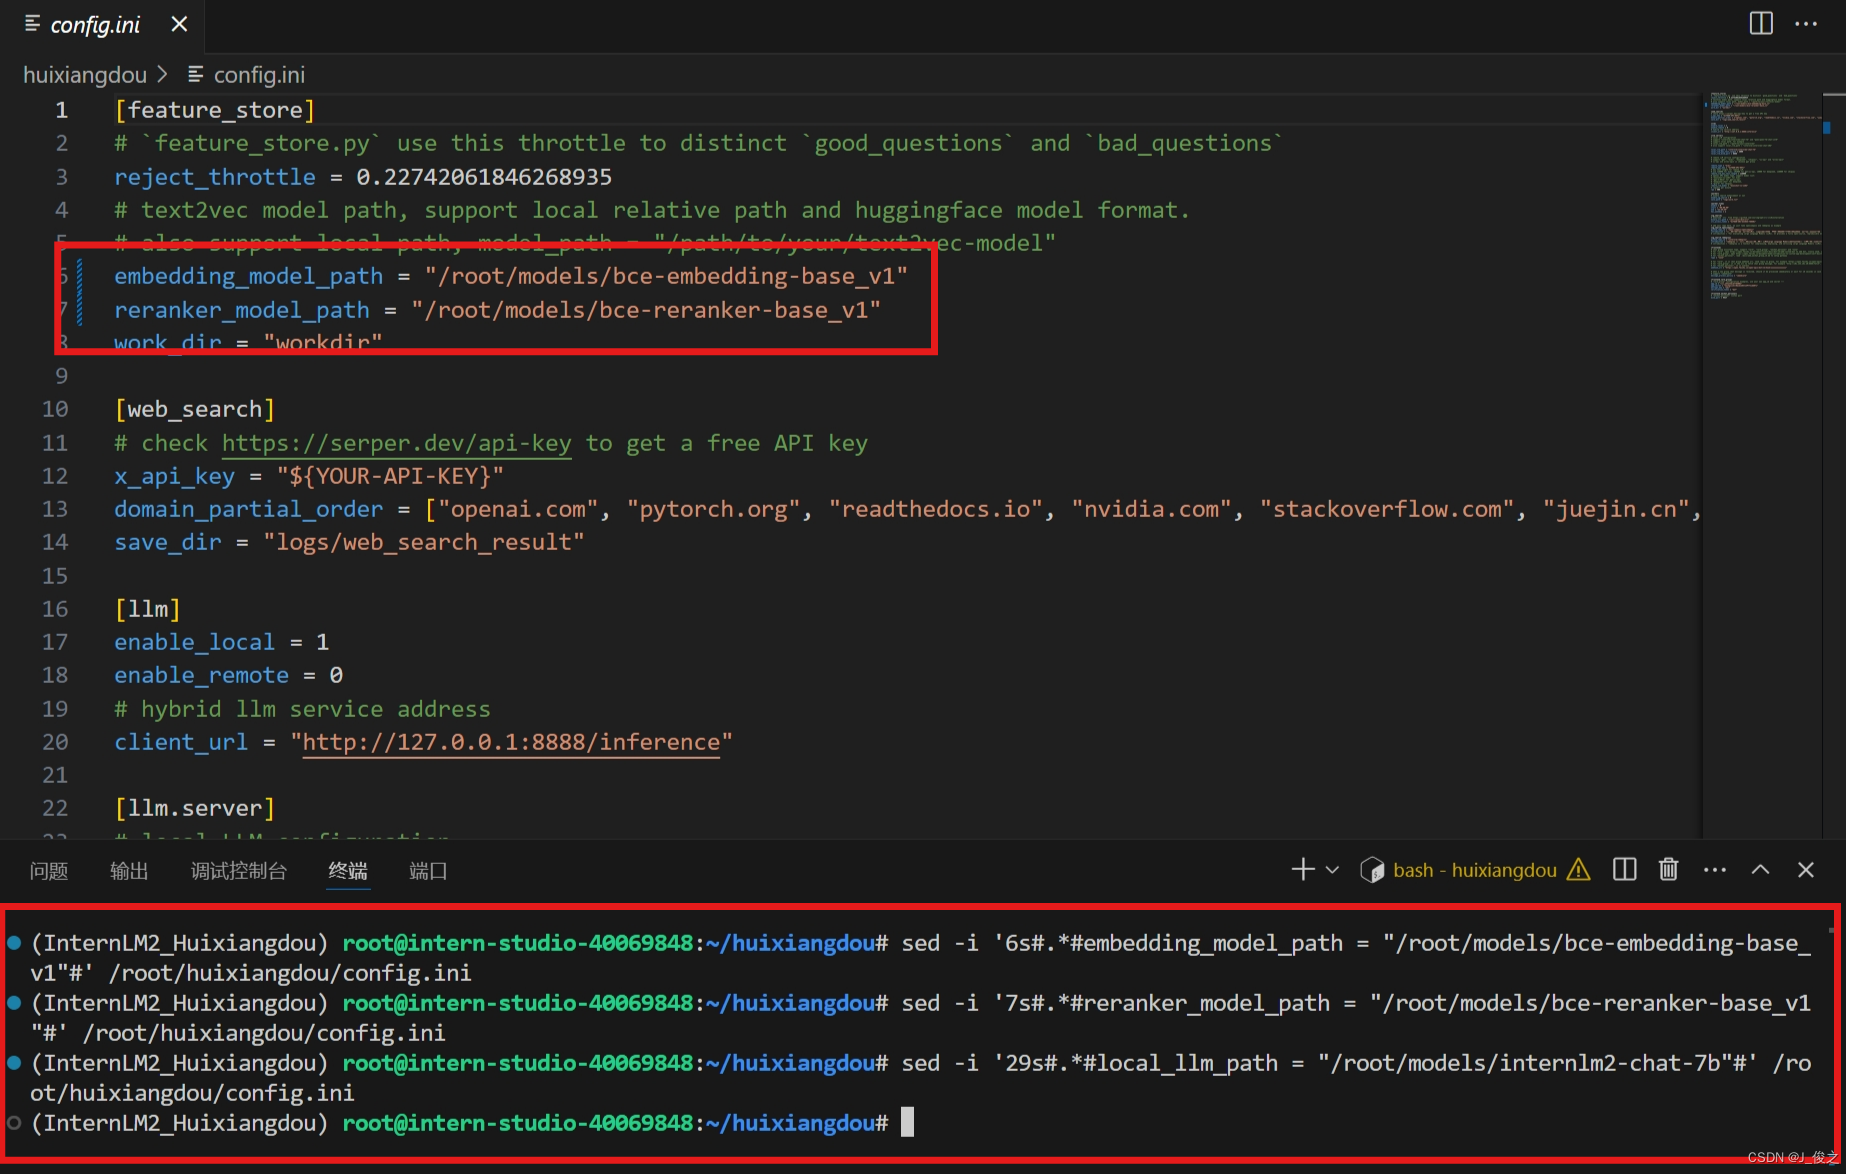The image size is (1856, 1174).
Task: Click the reranker_model_path line
Action: pos(497,310)
